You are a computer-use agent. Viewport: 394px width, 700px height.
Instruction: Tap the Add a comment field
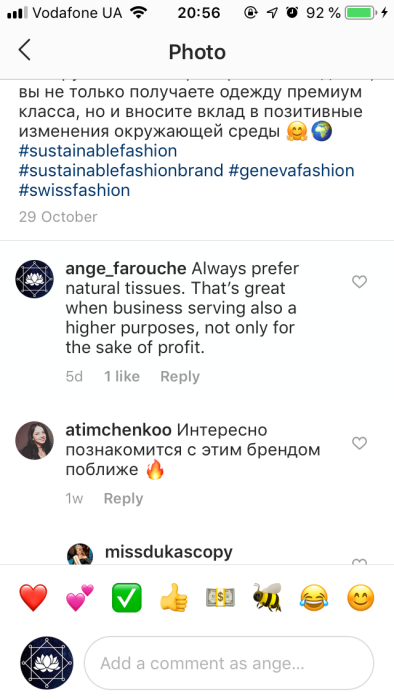pos(228,663)
